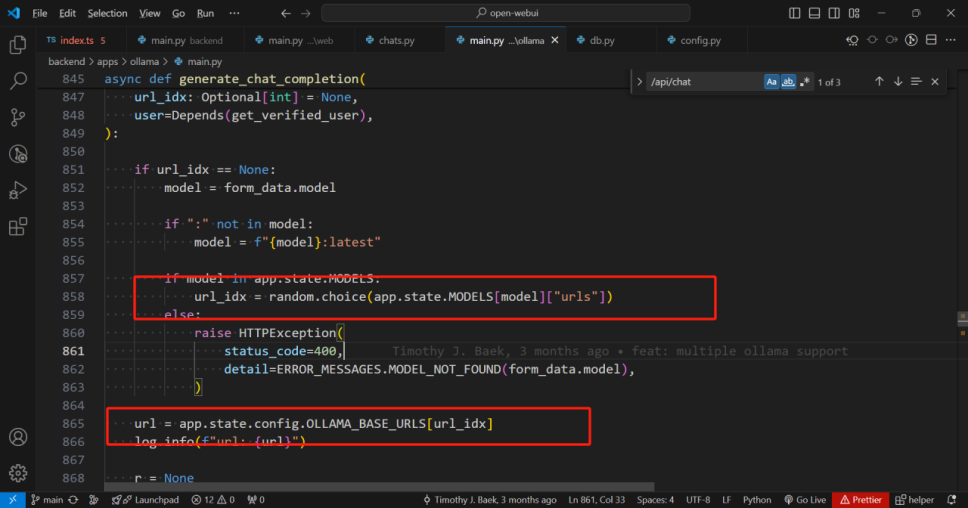Select Python language mode
Viewport: 968px width, 508px height.
[757, 500]
